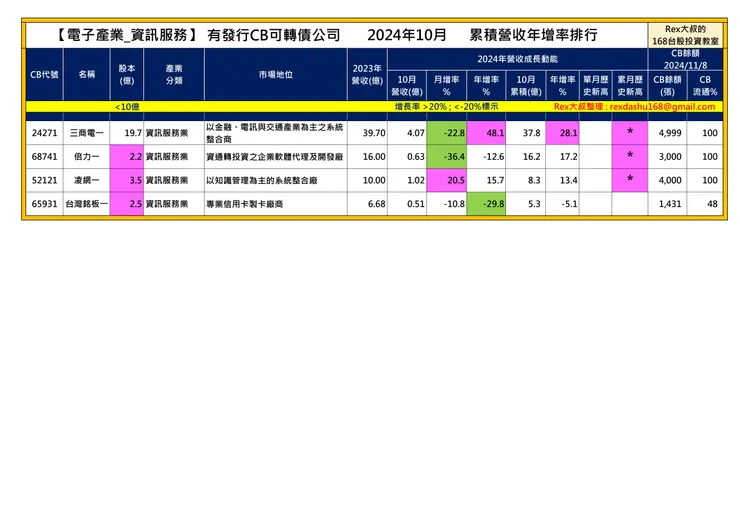Select October revenue value 0.51
Viewport: 740px width, 523px height.
pos(416,204)
